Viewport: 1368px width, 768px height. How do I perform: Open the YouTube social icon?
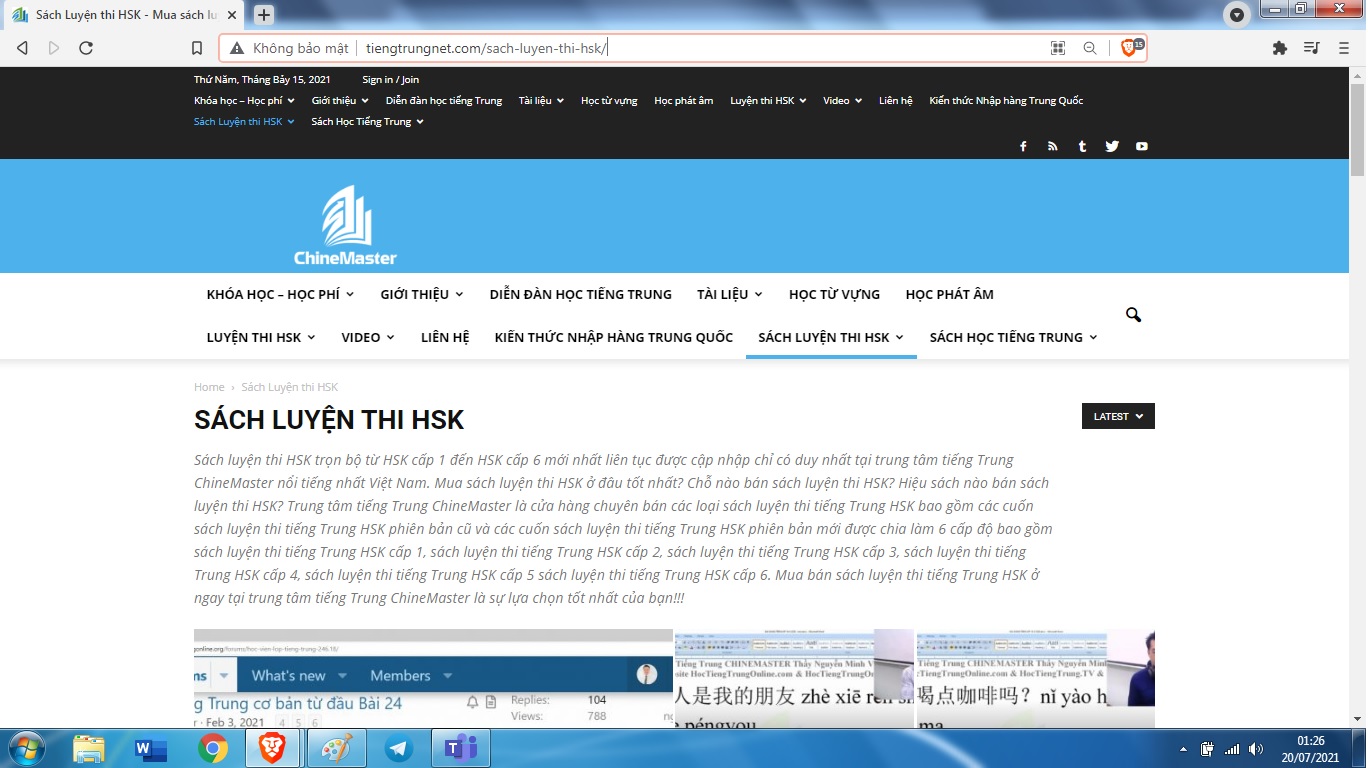[1142, 146]
